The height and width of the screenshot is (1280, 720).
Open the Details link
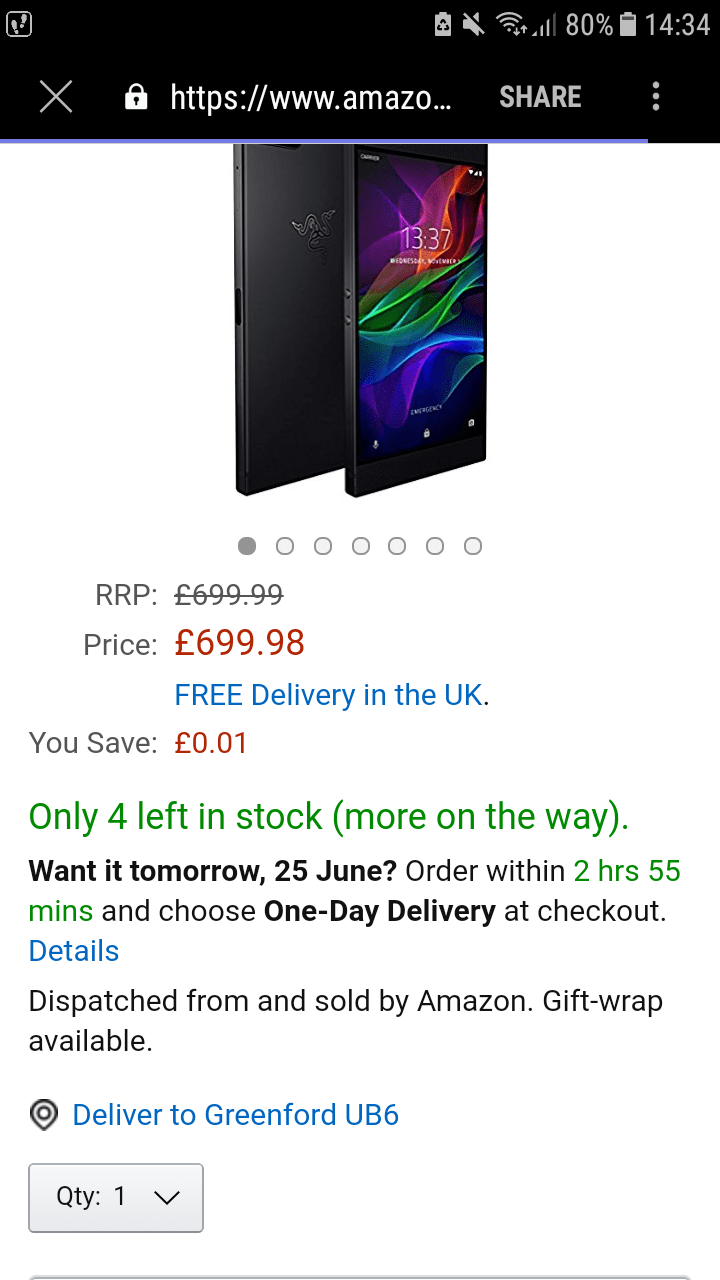point(74,951)
